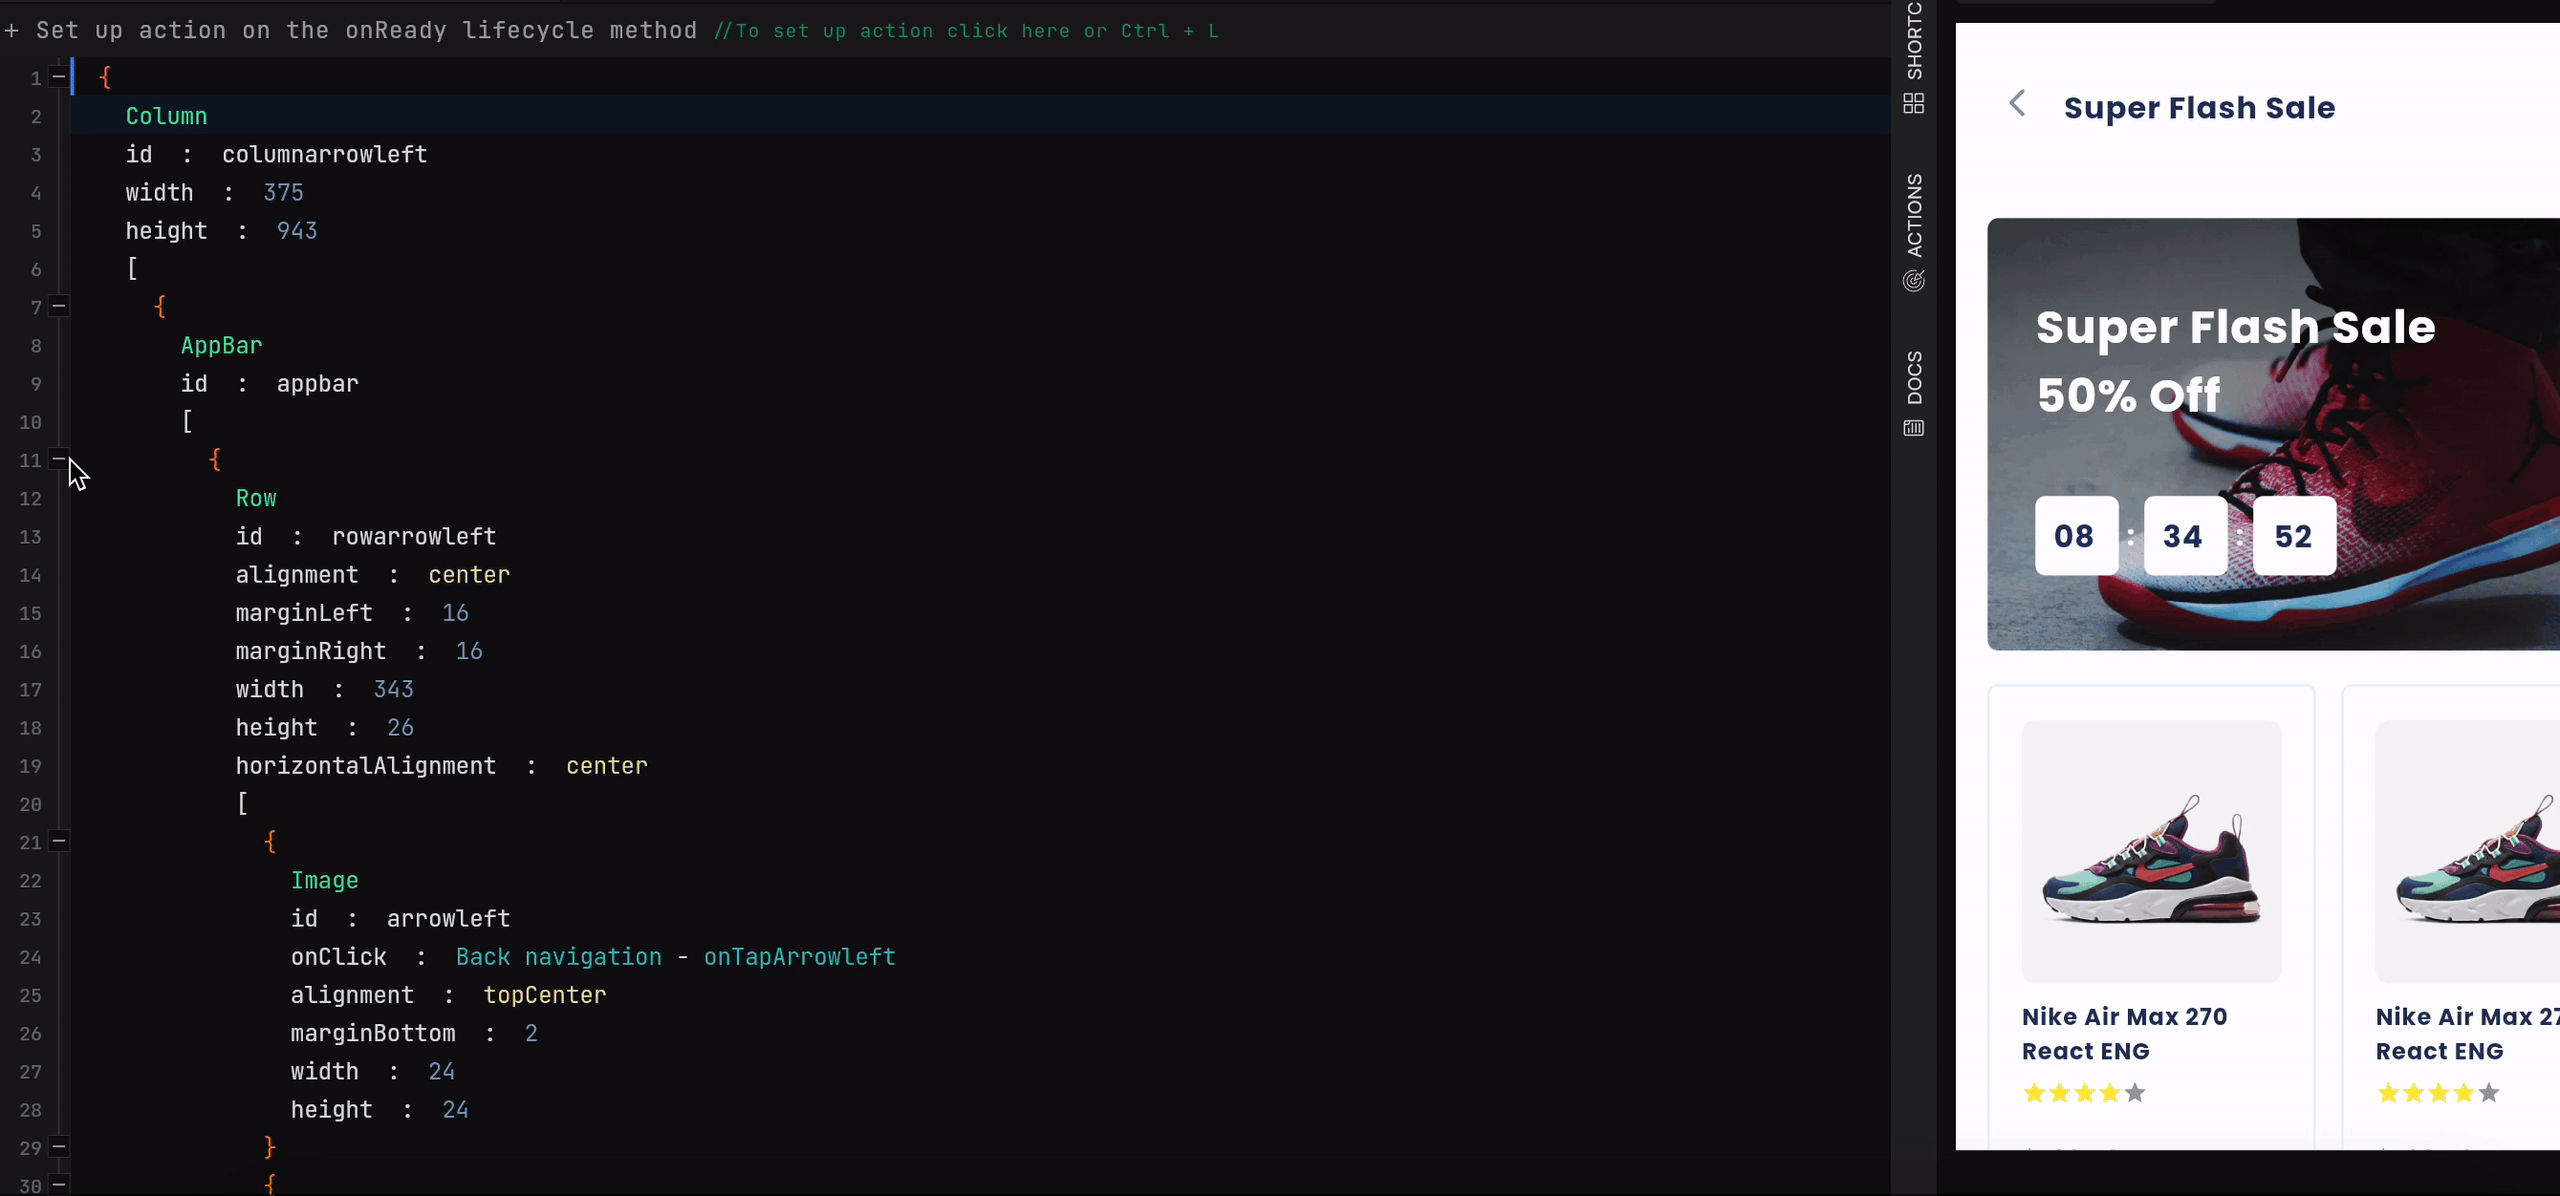2560x1196 pixels.
Task: Click the marginBottom value 2
Action: 531,1033
